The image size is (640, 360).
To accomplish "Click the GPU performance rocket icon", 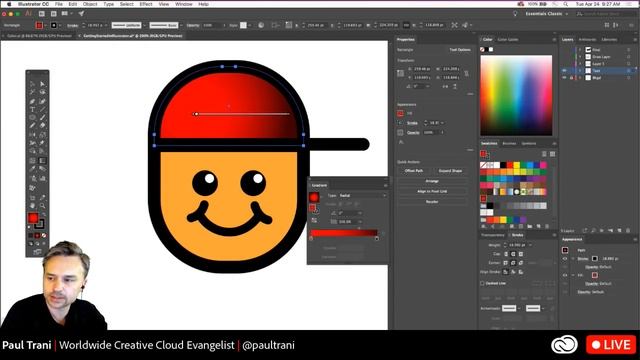I will tap(81, 14).
